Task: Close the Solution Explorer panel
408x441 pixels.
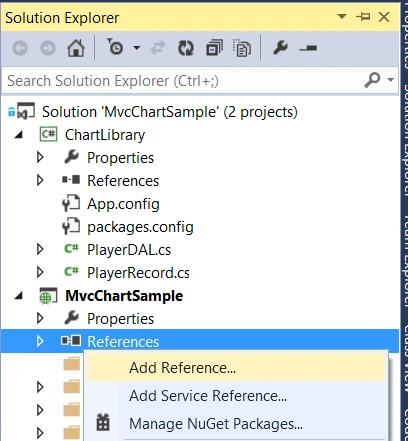Action: [x=384, y=17]
